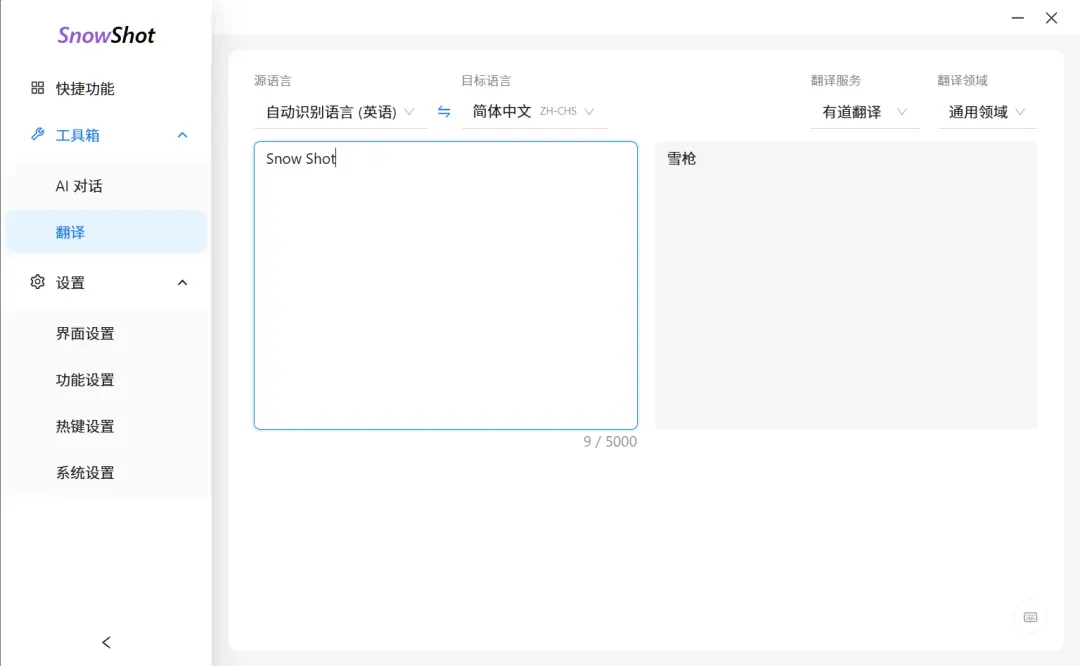Open the 有道翻译 service dropdown
Screen dimensions: 1080x666
[x=864, y=112]
